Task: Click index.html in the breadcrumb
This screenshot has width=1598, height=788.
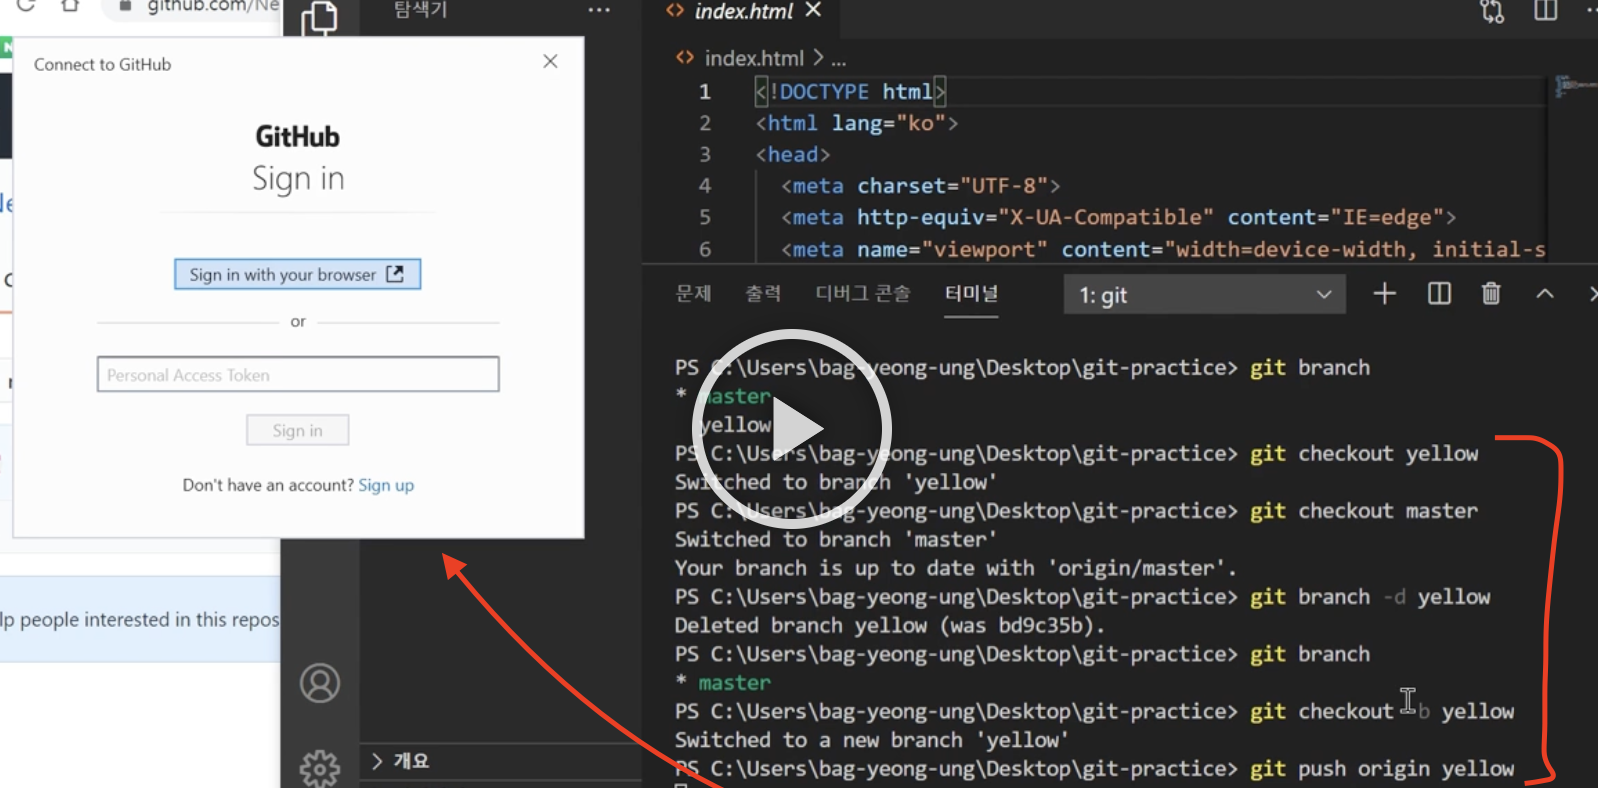Action: (x=753, y=58)
